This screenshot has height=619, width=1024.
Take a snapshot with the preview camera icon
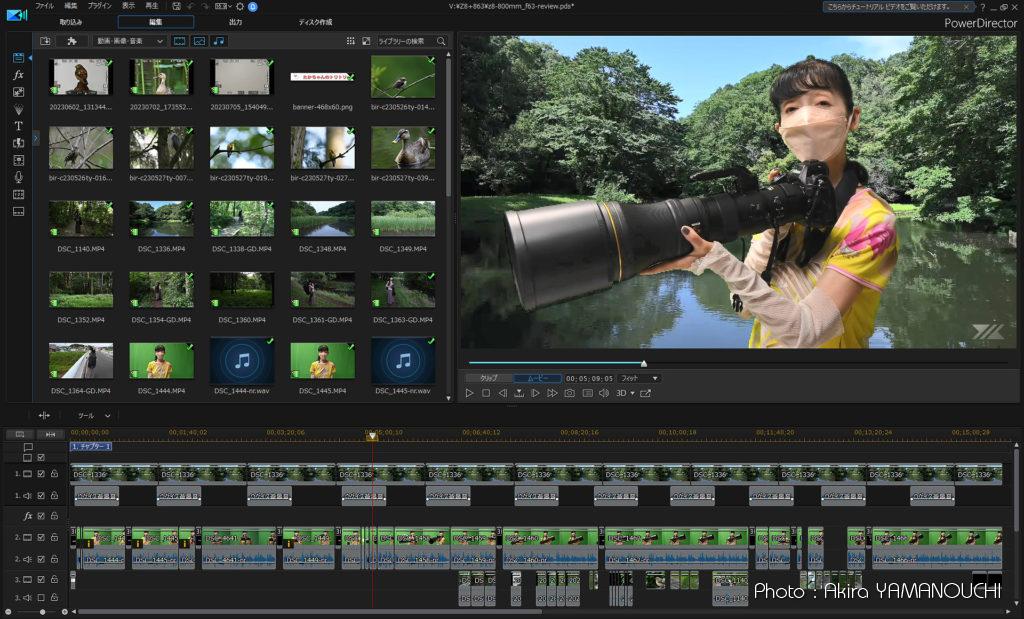(569, 393)
